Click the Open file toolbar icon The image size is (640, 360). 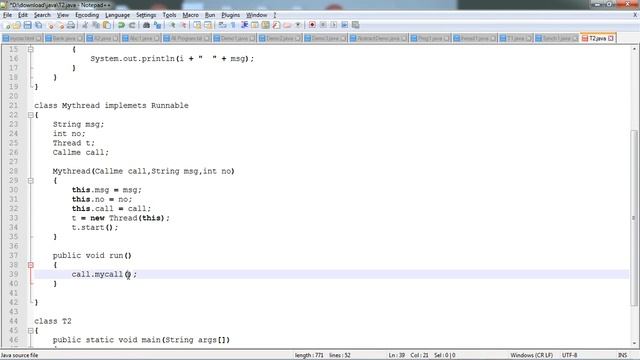pyautogui.click(x=17, y=25)
